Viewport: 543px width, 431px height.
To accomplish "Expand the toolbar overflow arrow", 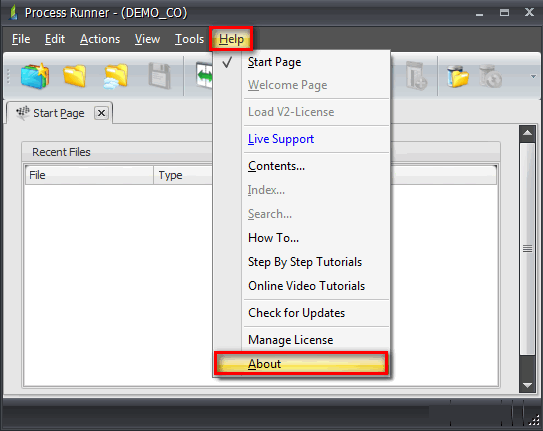I will click(x=533, y=77).
